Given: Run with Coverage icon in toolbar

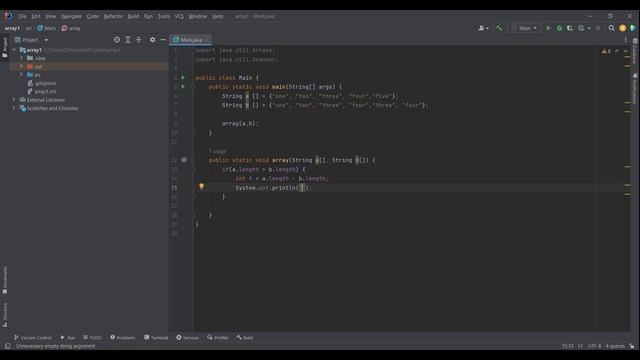Looking at the screenshot, I should [570, 28].
